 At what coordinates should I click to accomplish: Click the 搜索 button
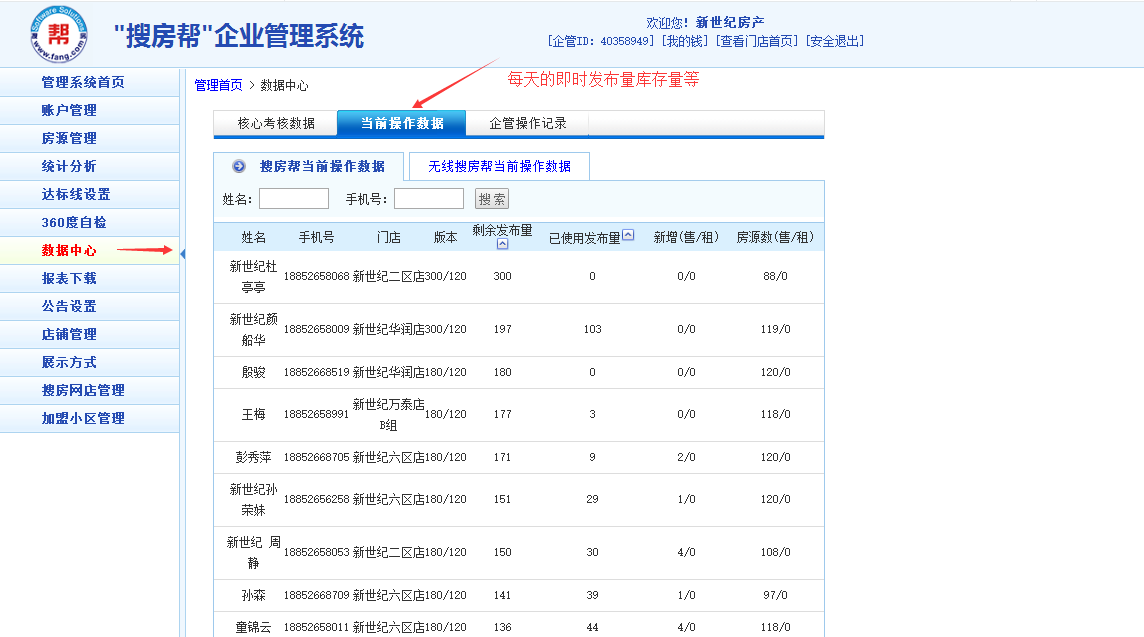tap(492, 199)
